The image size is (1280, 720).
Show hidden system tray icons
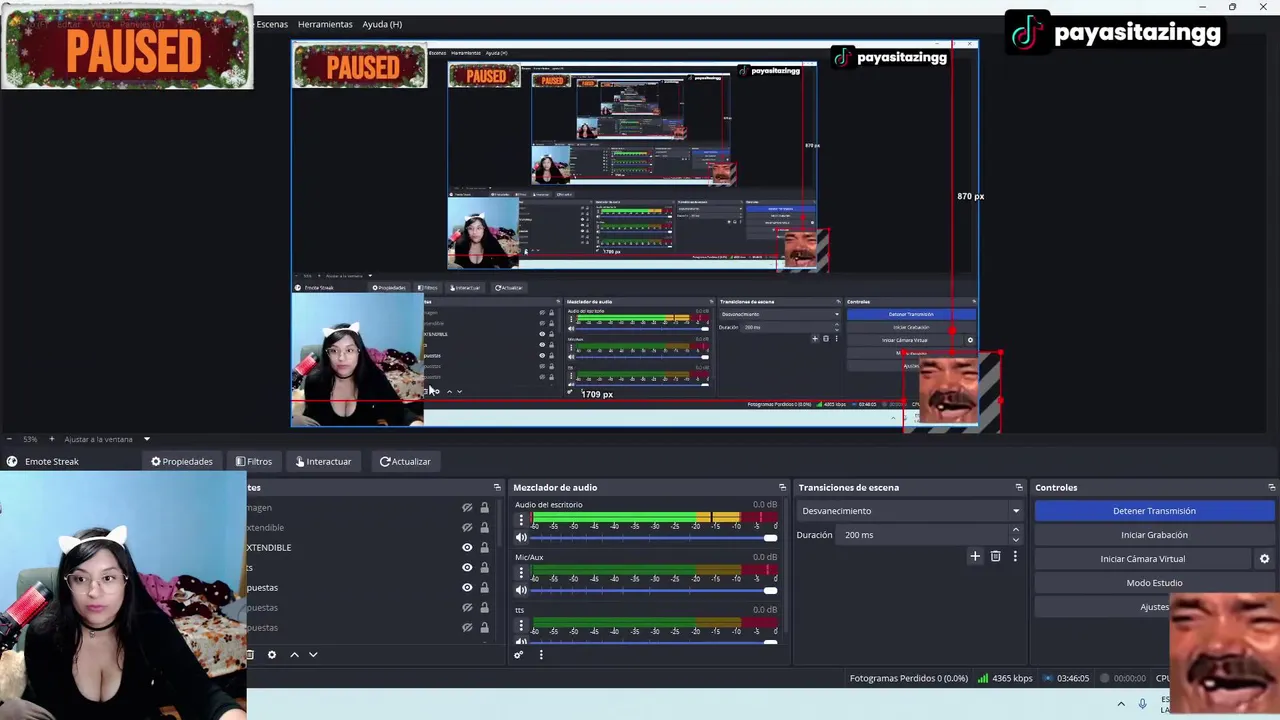tap(1121, 704)
